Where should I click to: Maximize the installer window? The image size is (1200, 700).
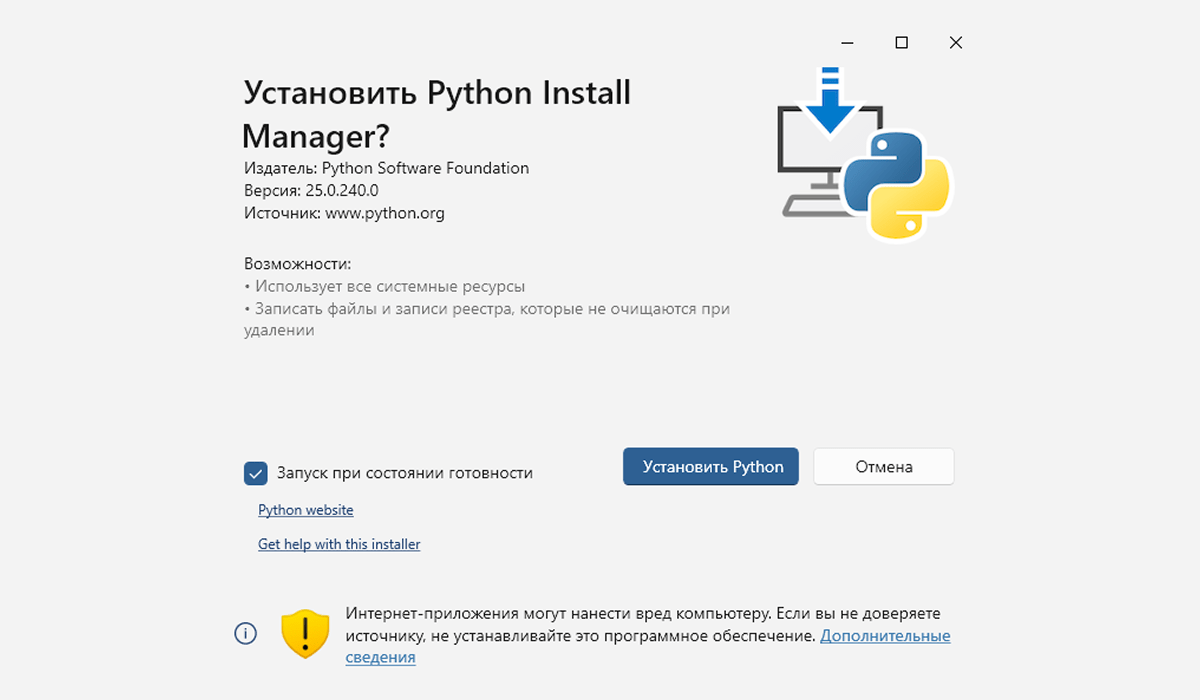(x=901, y=43)
